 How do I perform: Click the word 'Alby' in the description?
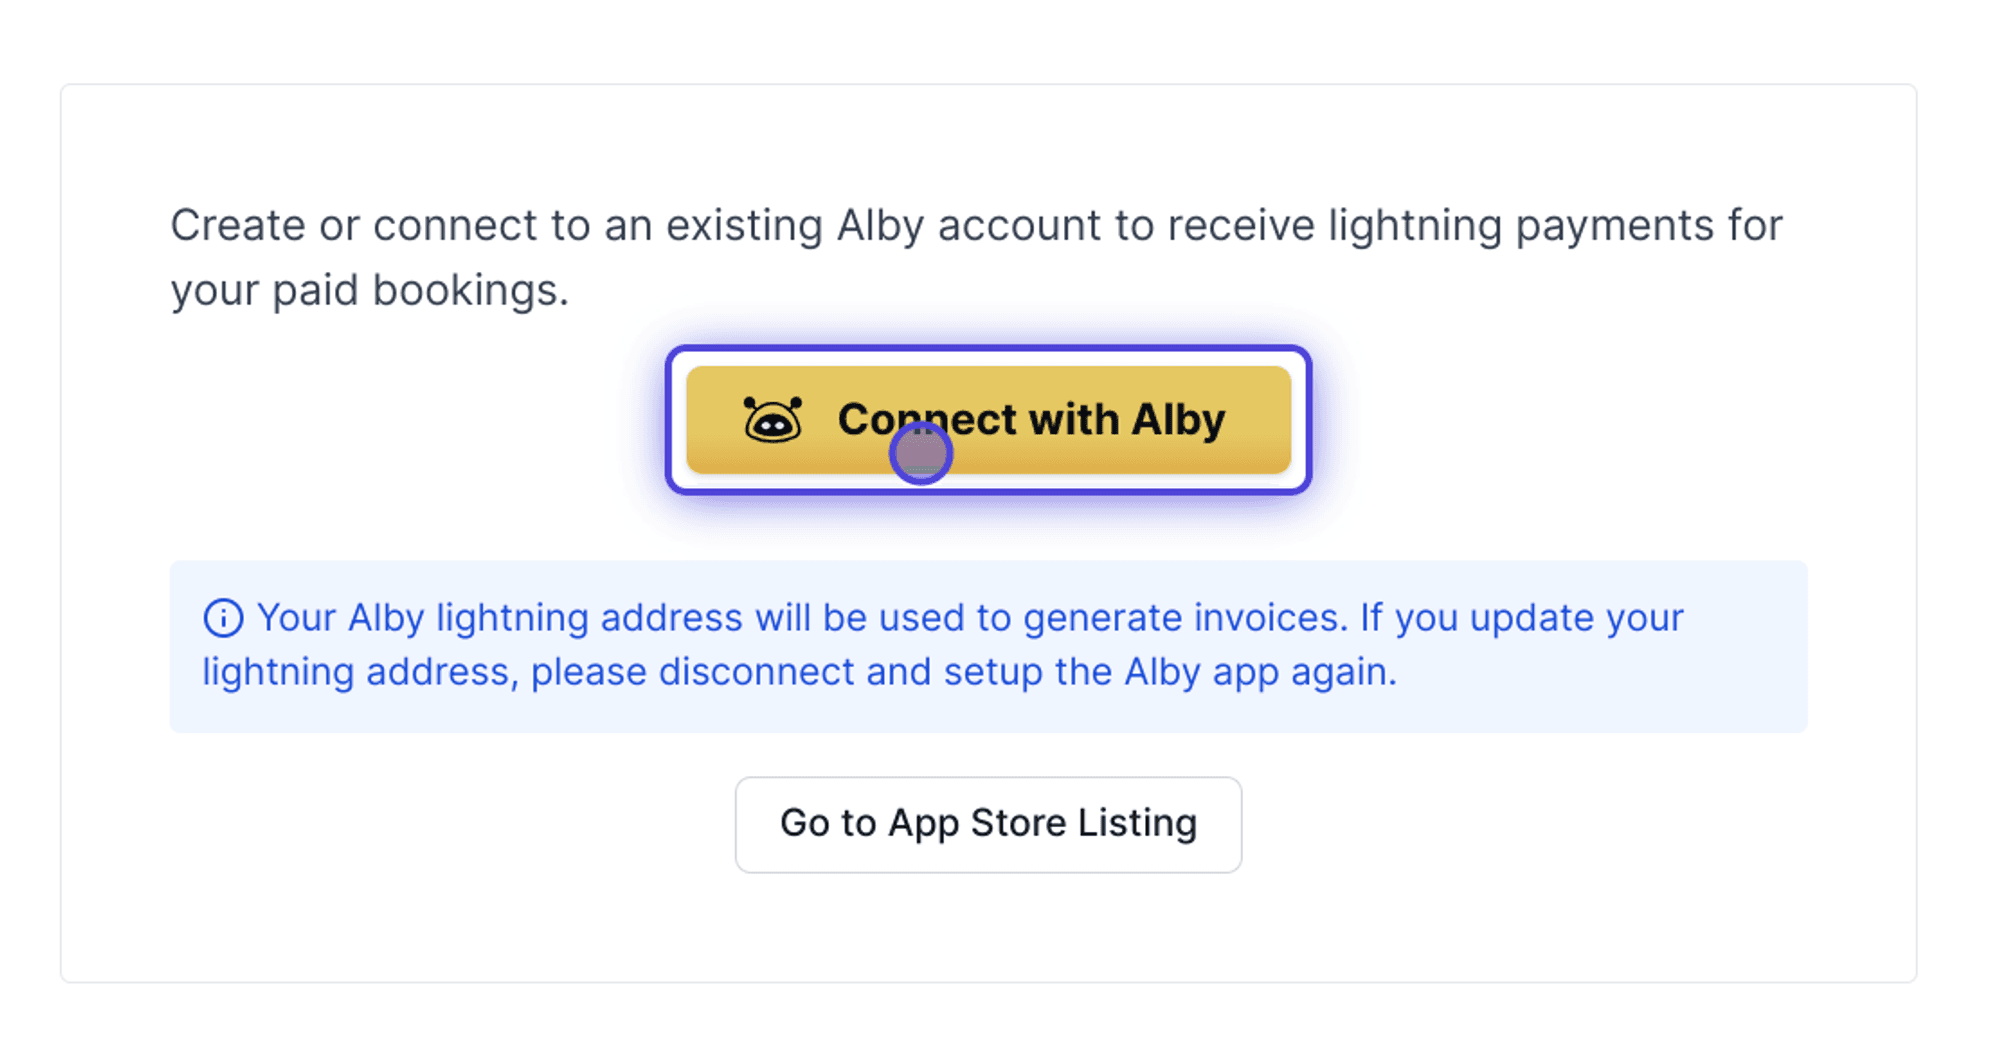(x=880, y=225)
